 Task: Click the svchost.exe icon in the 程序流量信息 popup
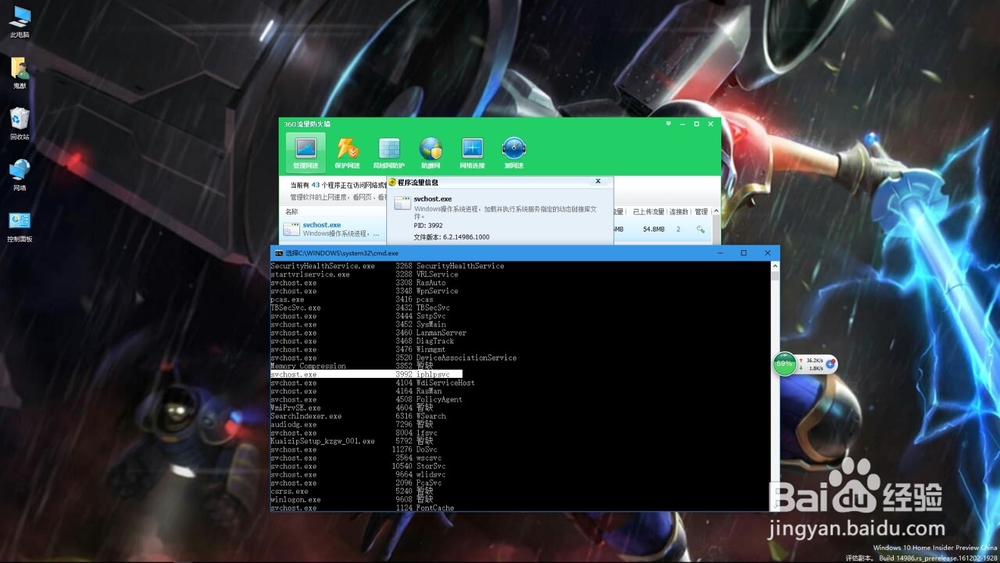[x=402, y=203]
